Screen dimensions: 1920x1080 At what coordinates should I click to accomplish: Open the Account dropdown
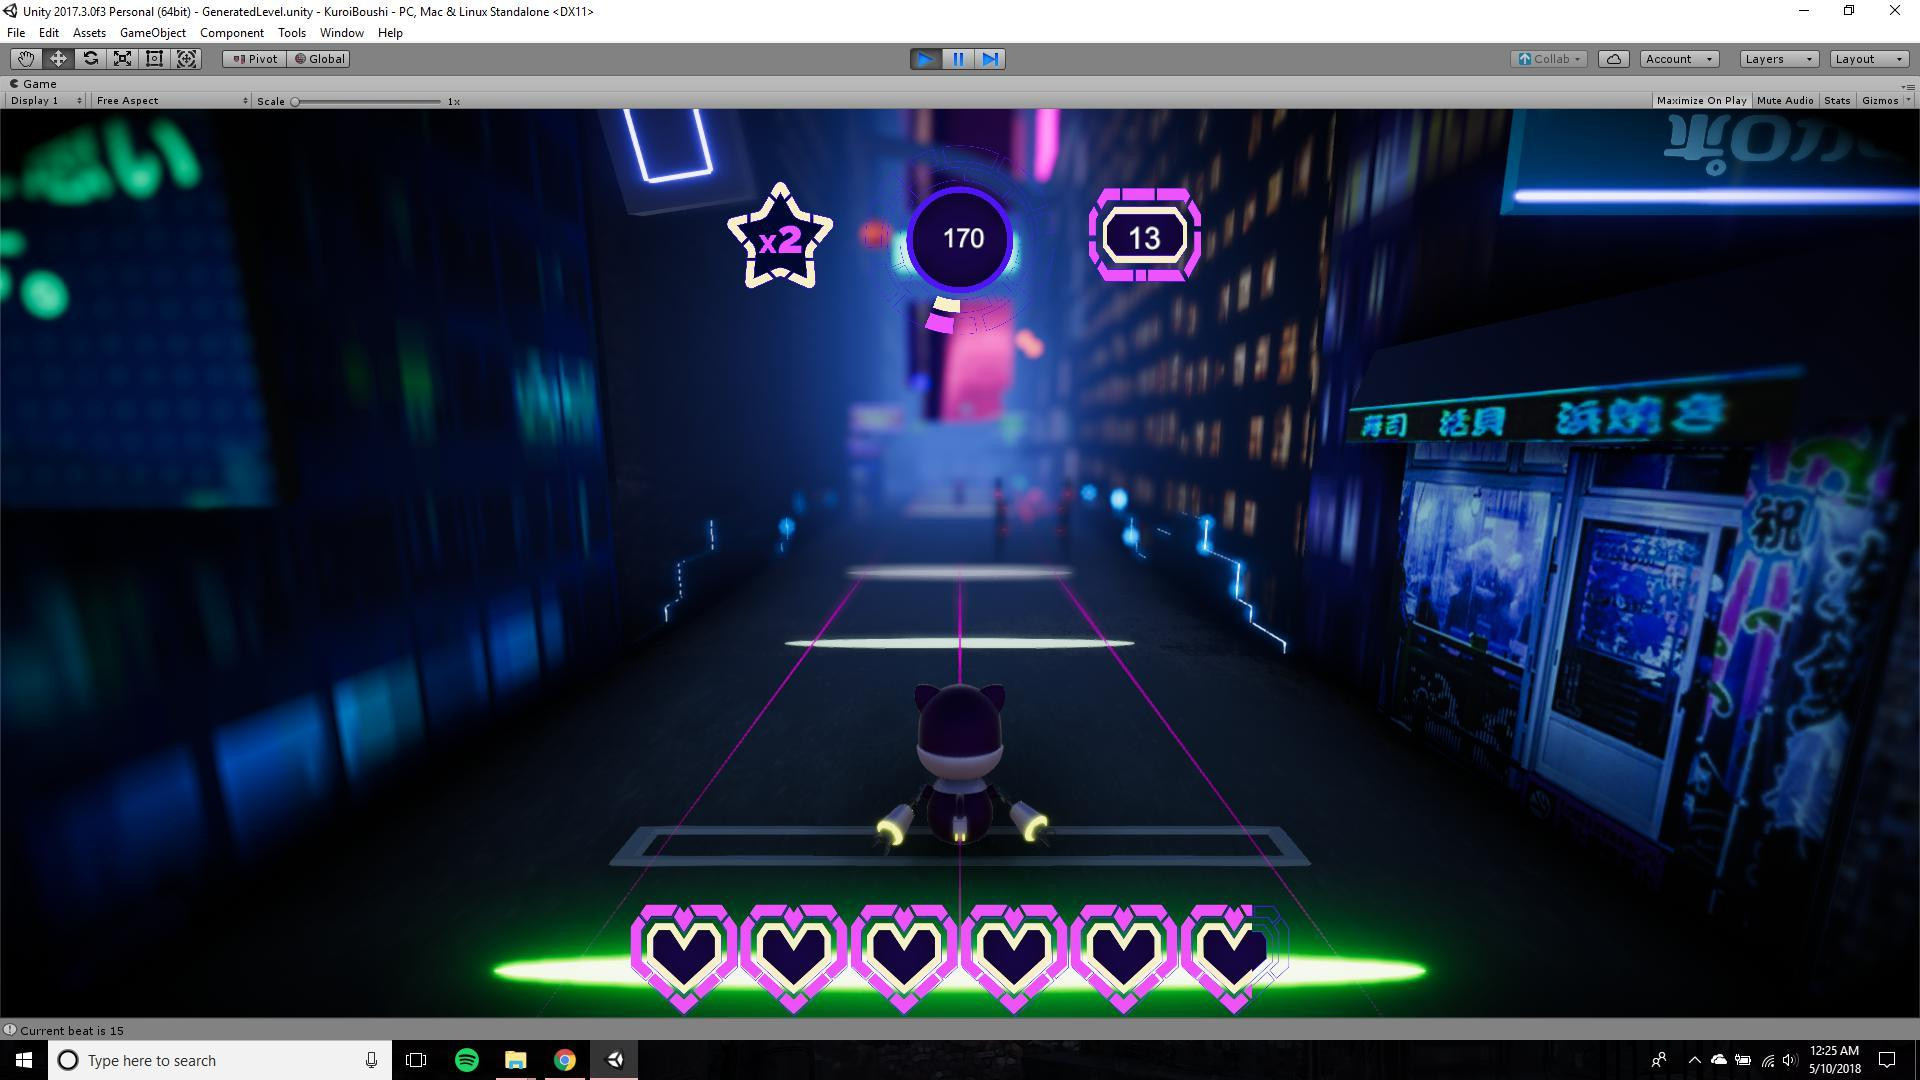tap(1679, 59)
